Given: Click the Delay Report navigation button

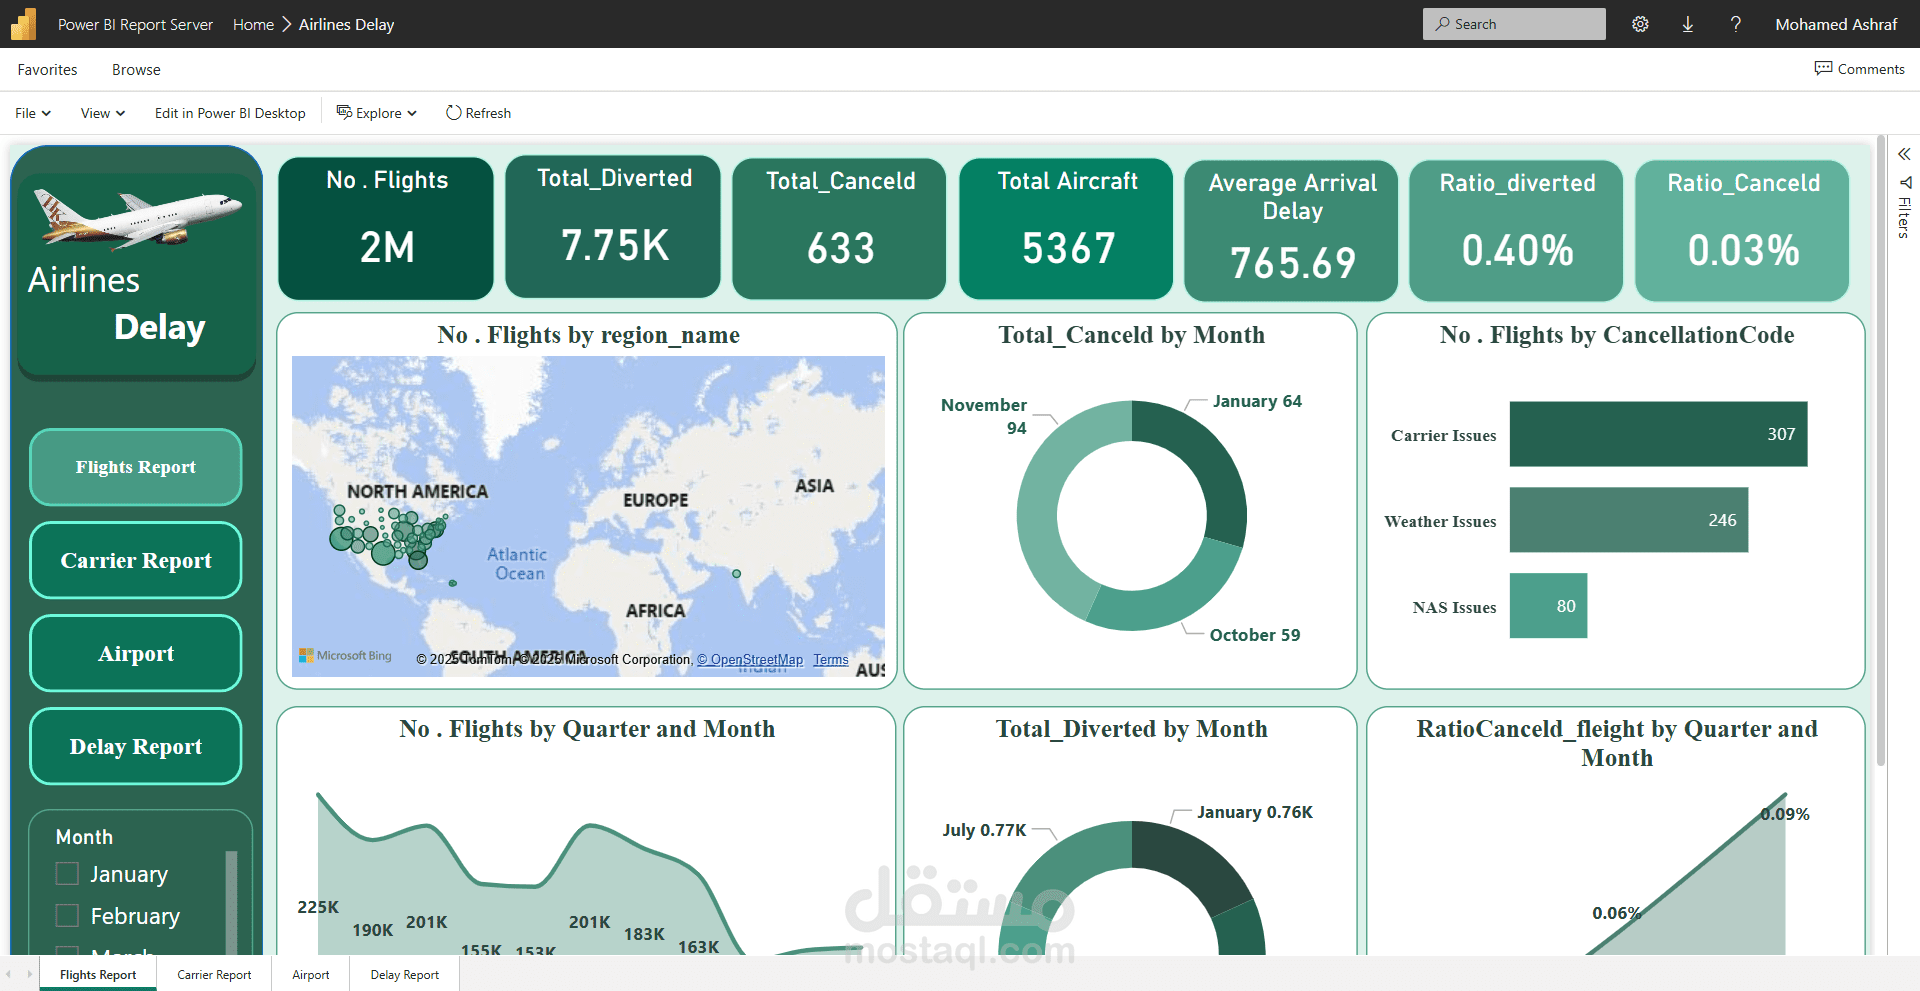Looking at the screenshot, I should (x=136, y=746).
